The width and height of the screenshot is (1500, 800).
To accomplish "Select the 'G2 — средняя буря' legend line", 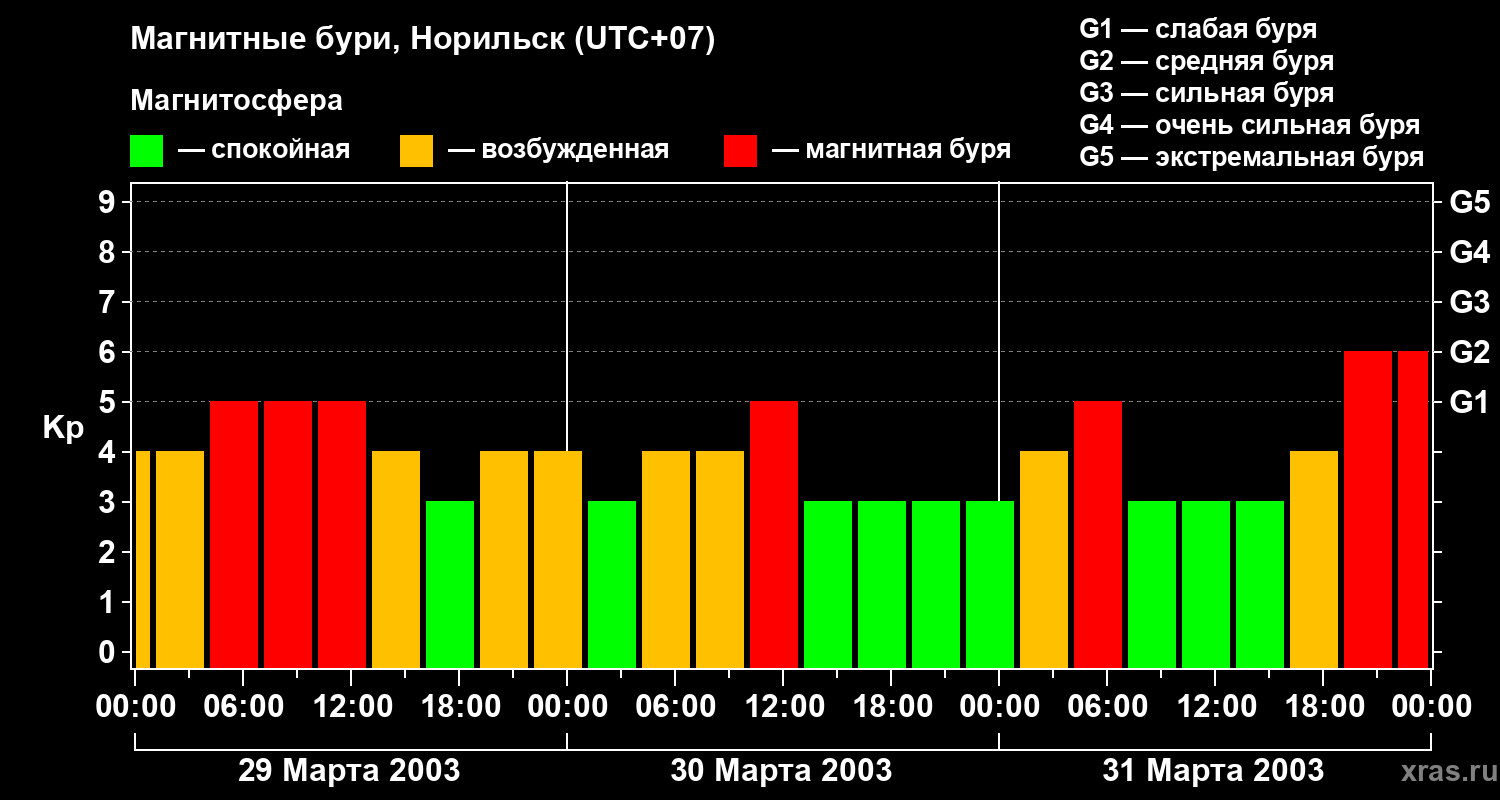I will [x=1206, y=61].
